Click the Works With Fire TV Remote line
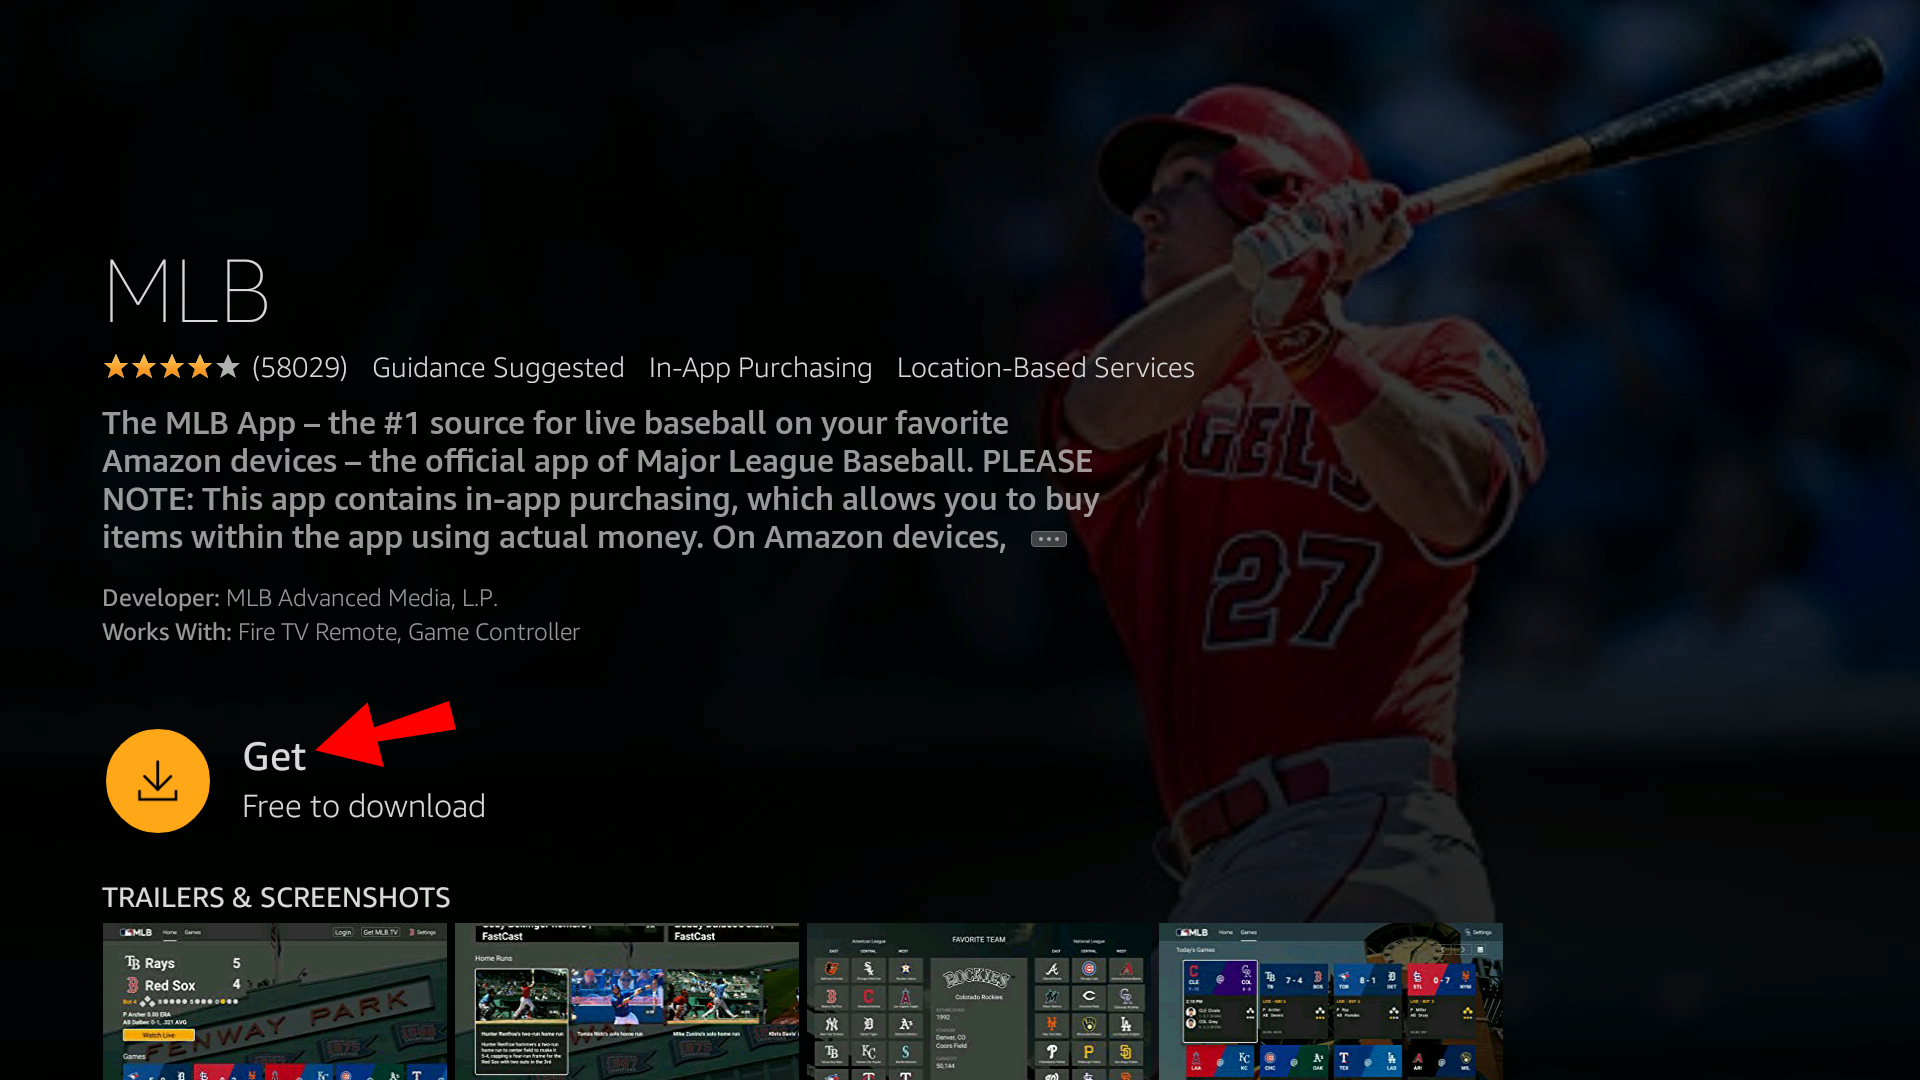 point(340,632)
